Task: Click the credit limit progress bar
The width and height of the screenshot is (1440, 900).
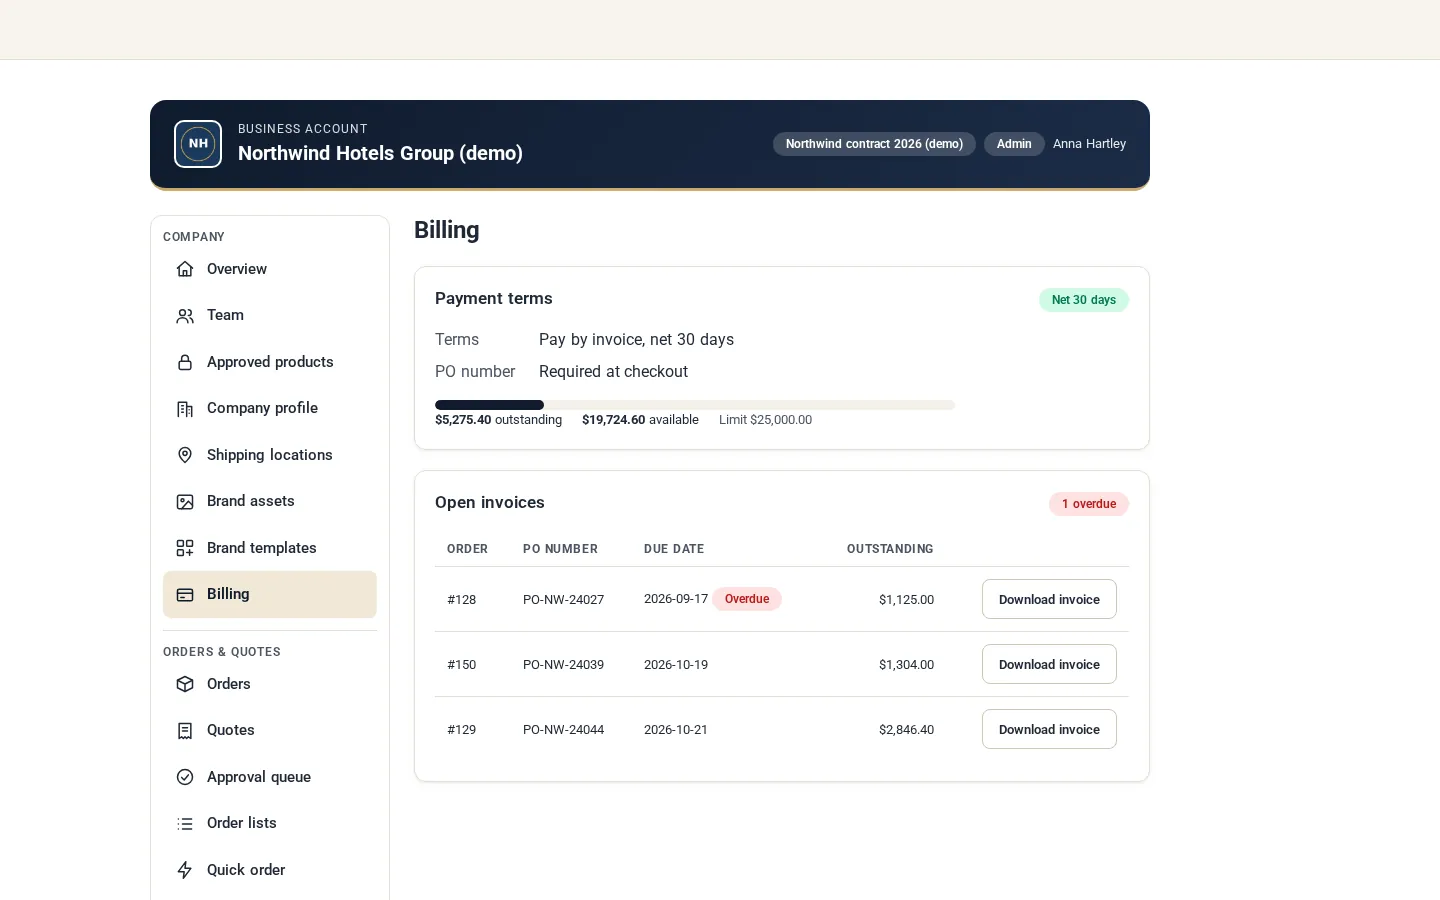Action: click(x=695, y=405)
